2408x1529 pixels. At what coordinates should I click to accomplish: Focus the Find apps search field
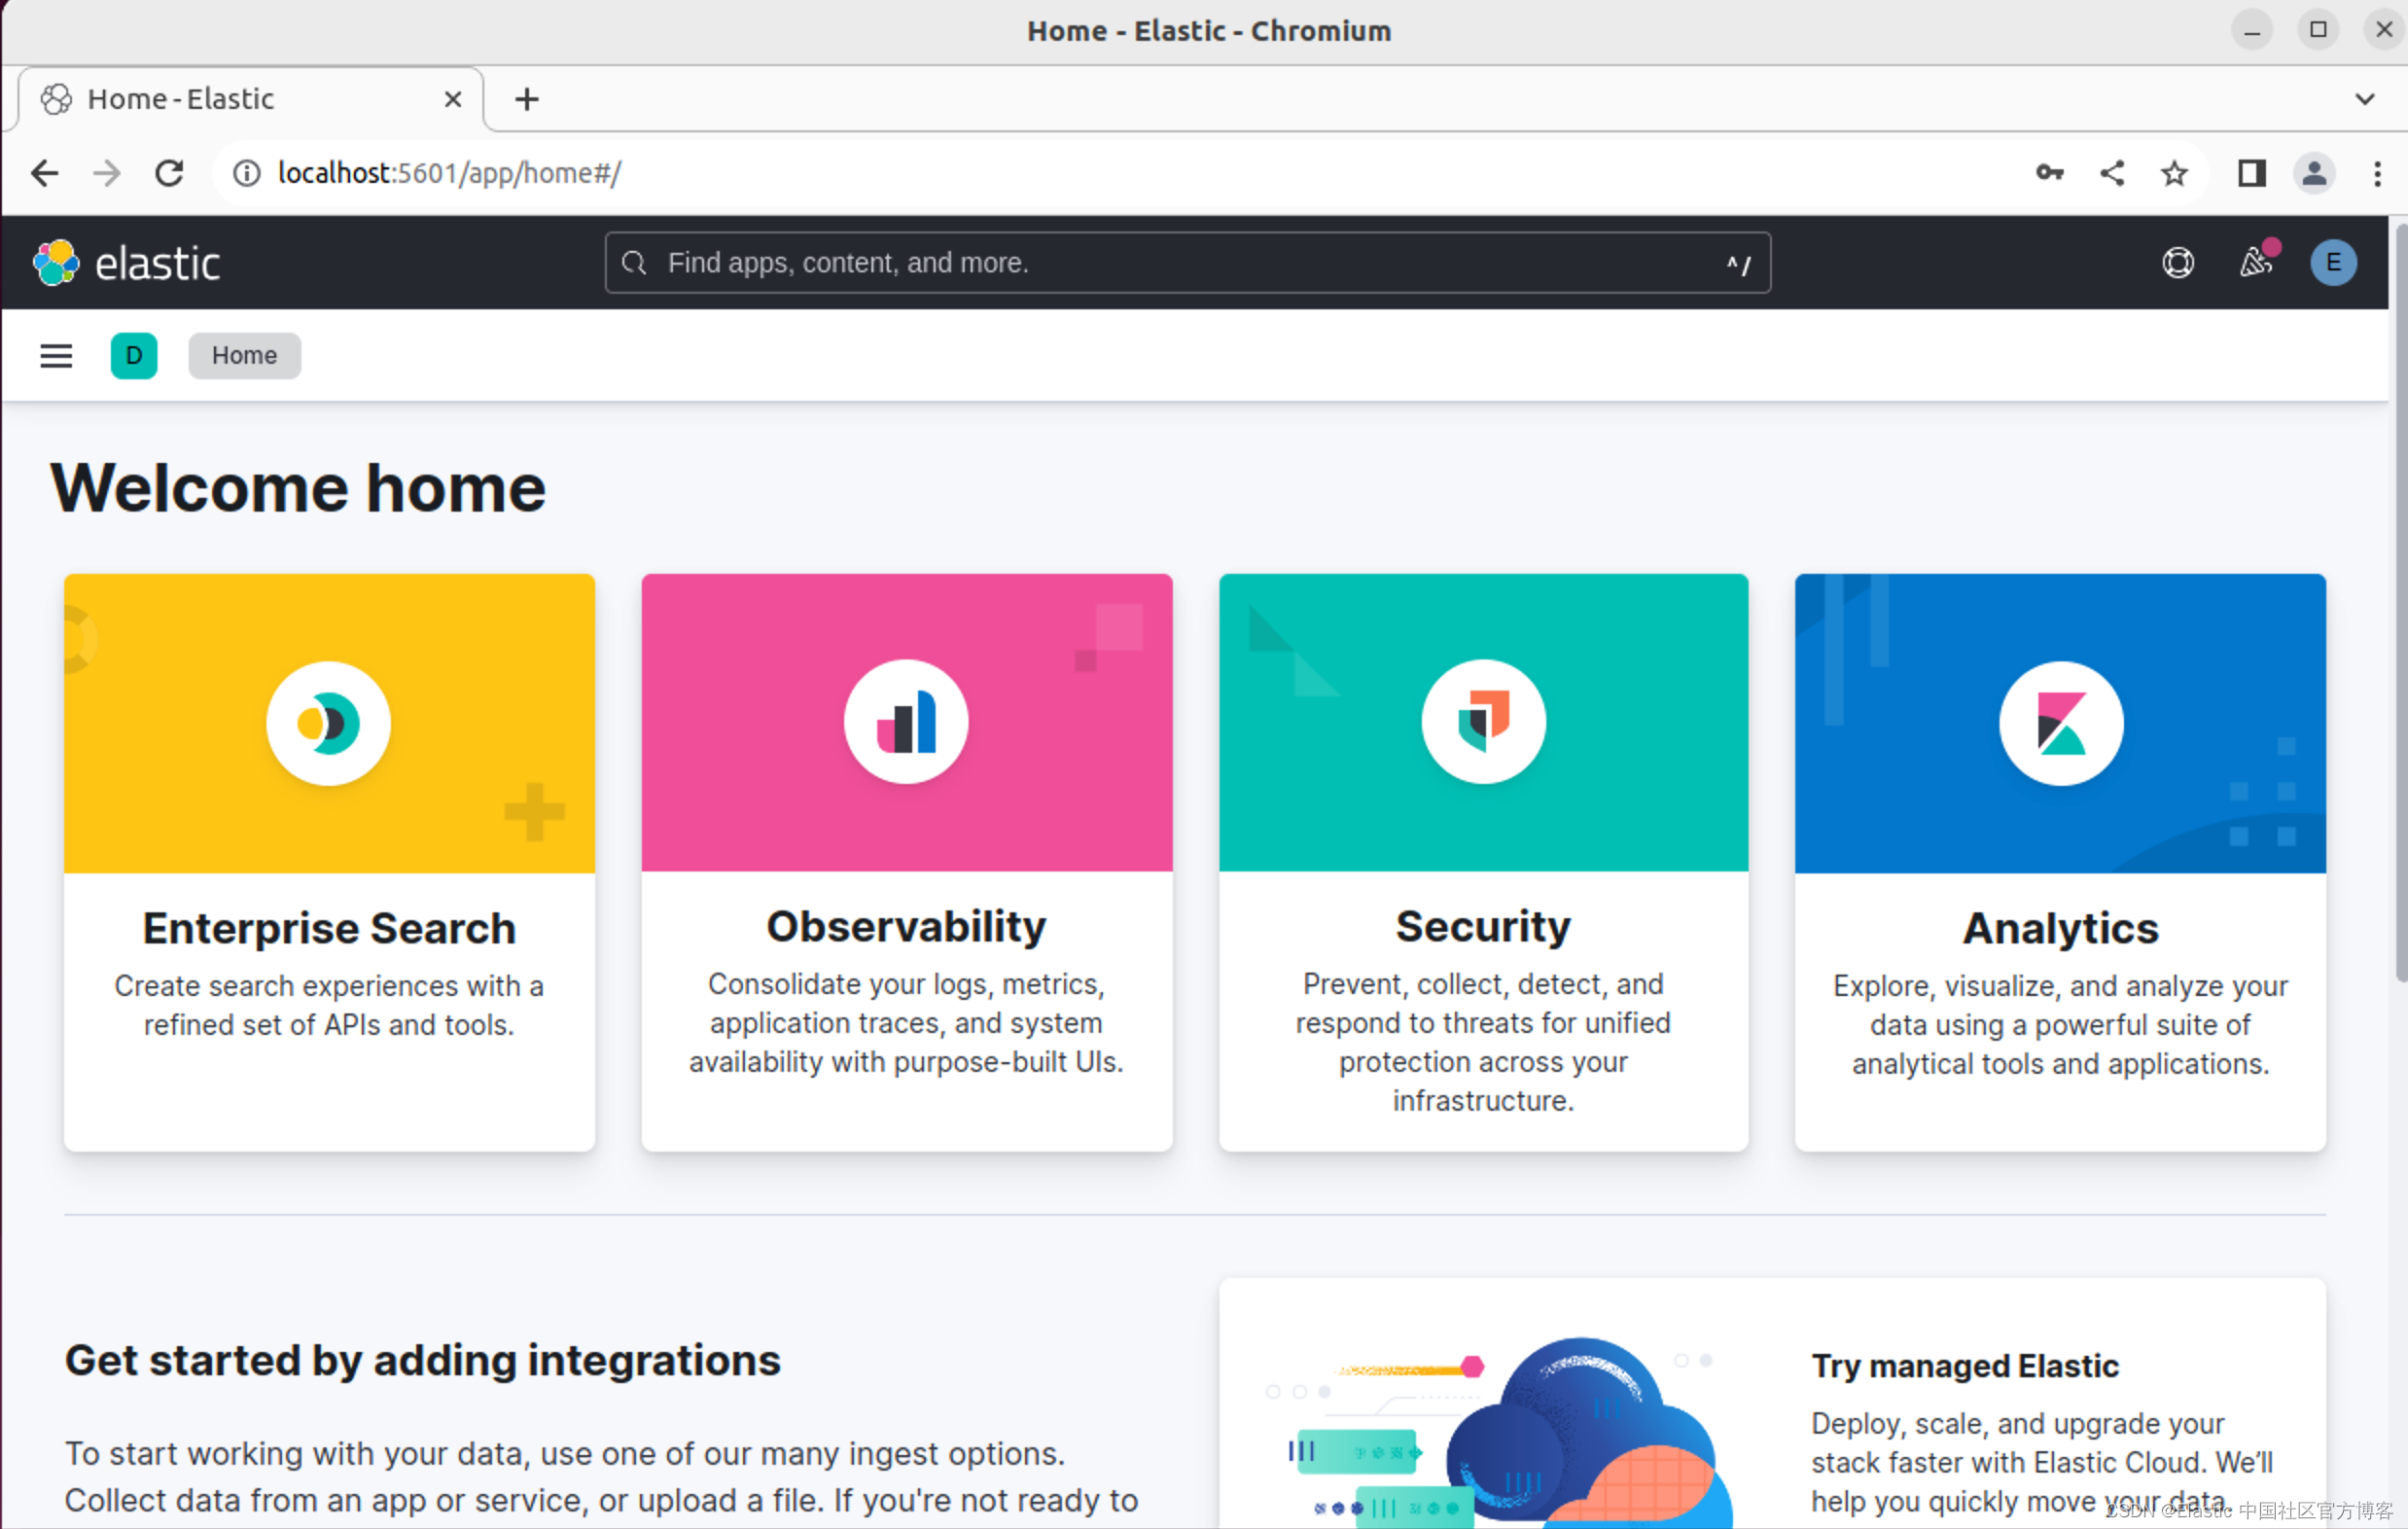(x=1187, y=263)
